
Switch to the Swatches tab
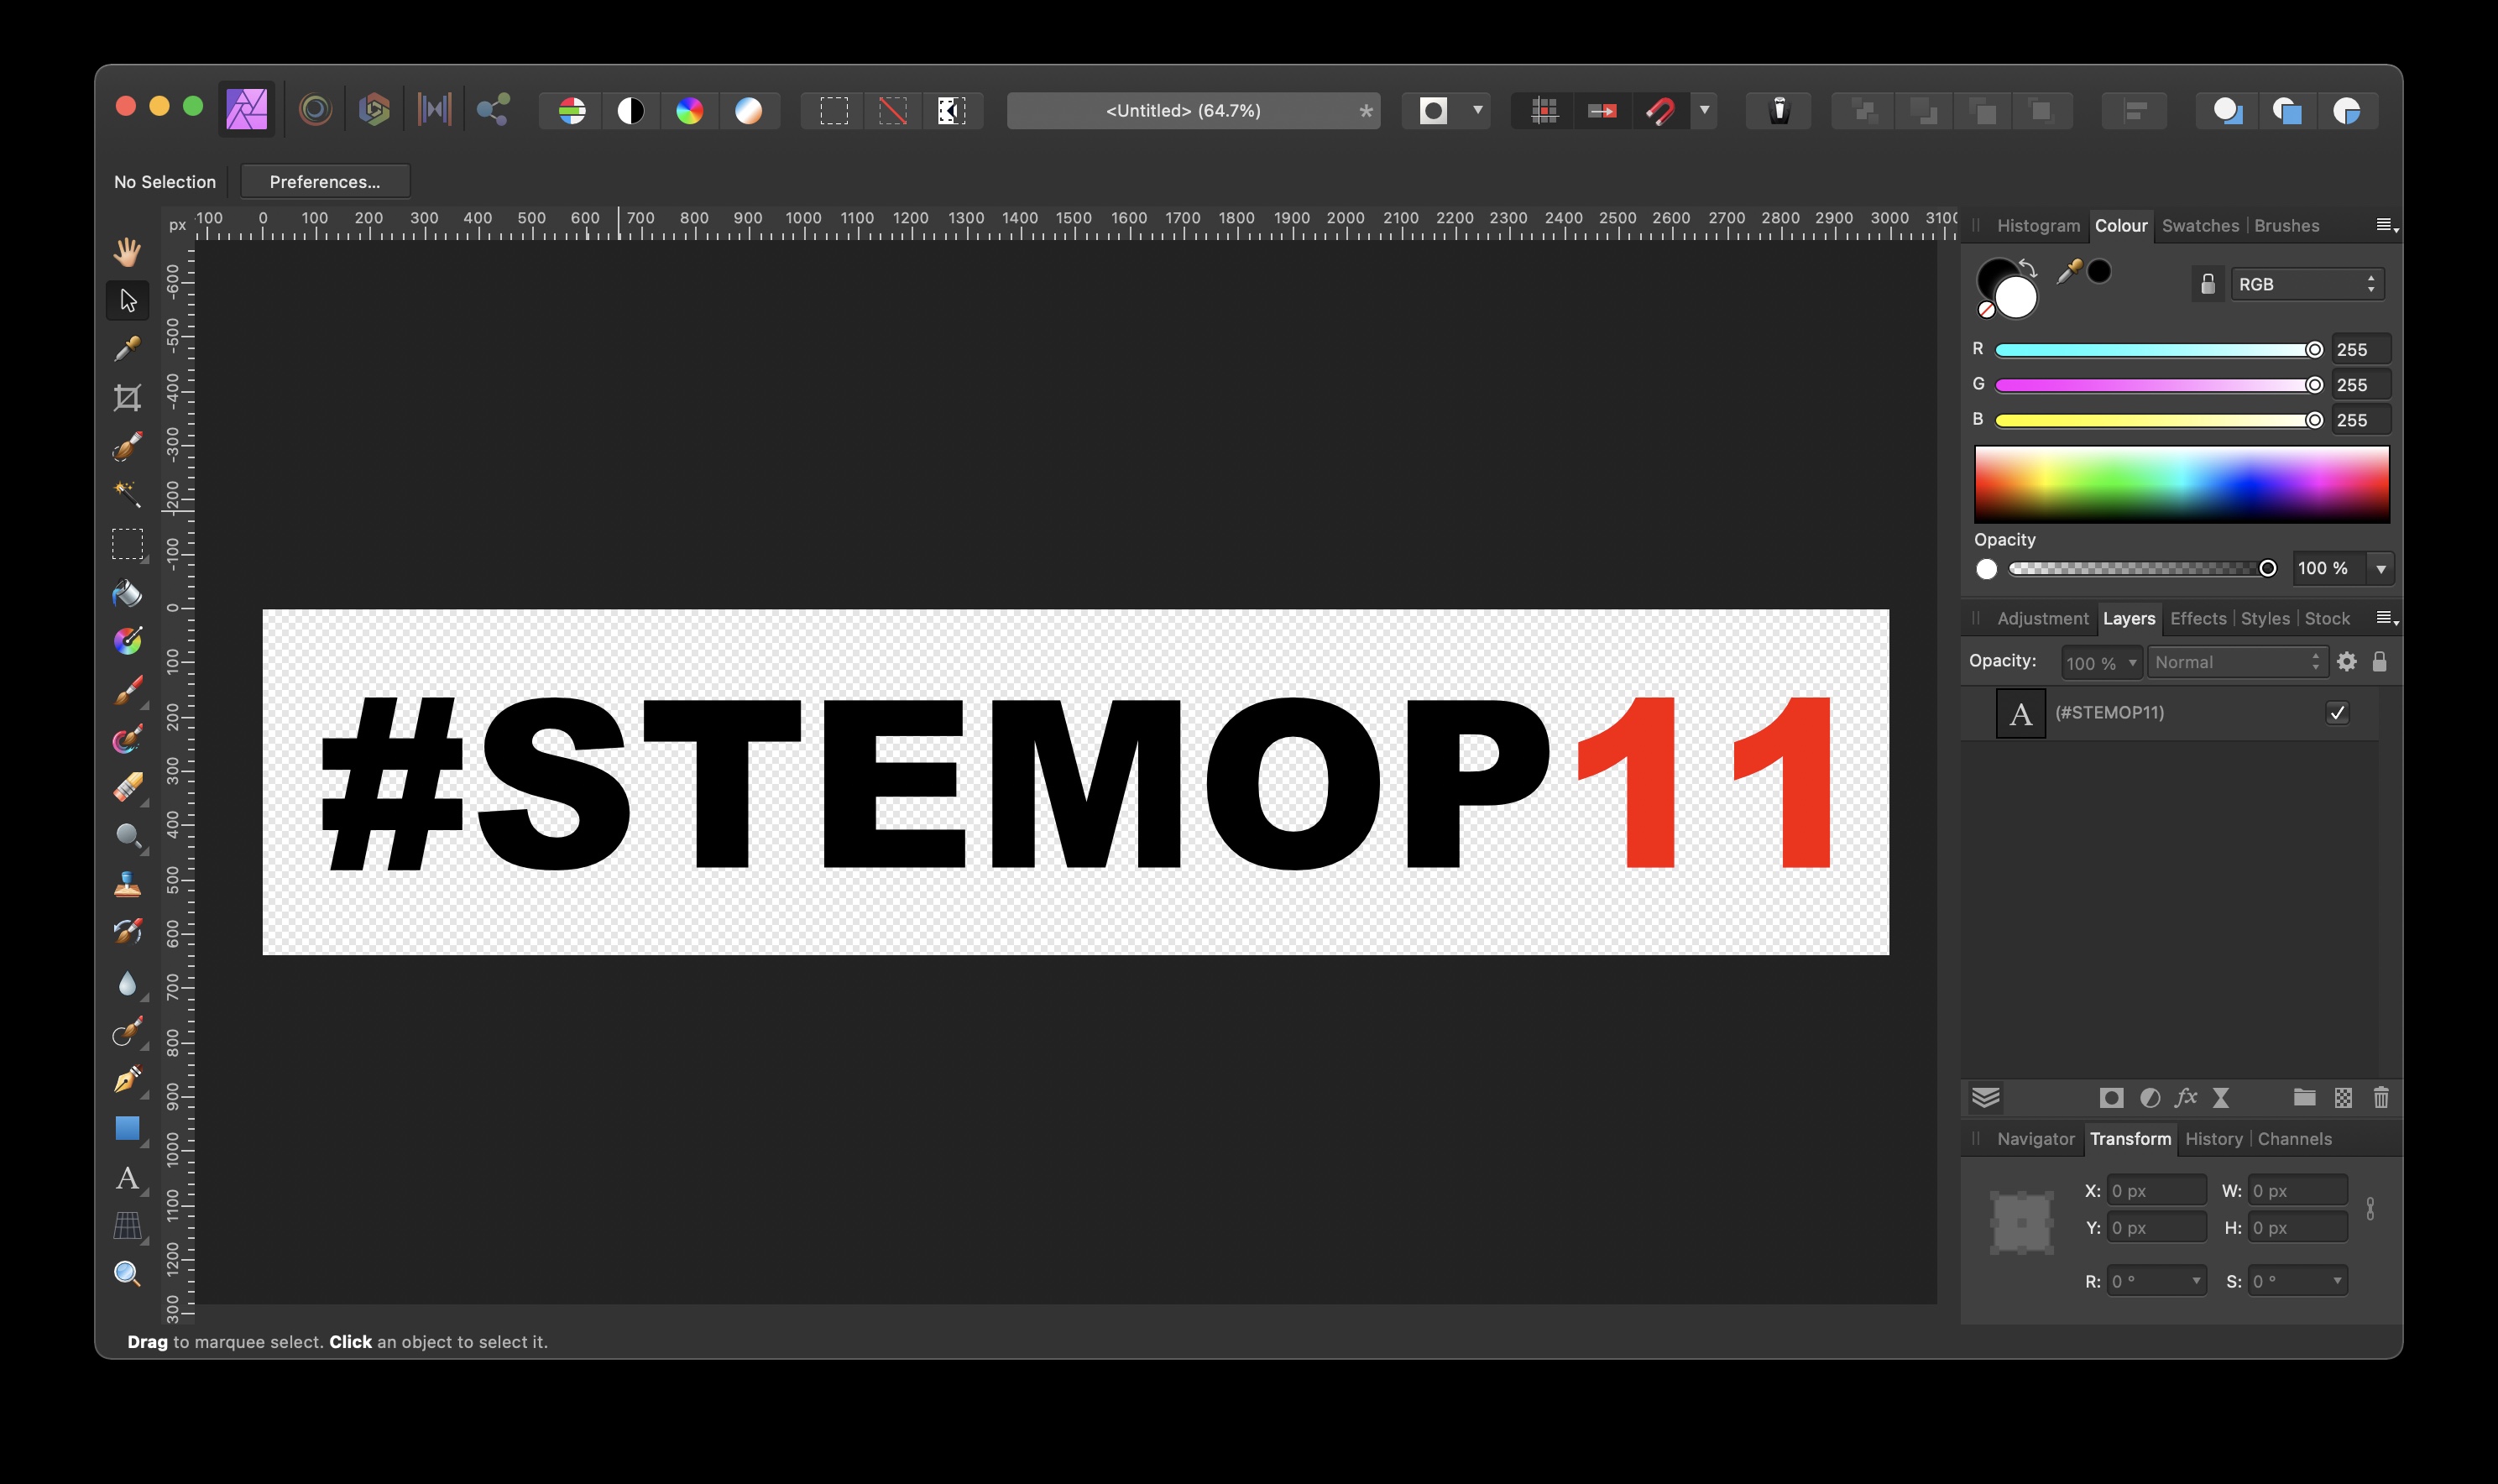(x=2200, y=226)
